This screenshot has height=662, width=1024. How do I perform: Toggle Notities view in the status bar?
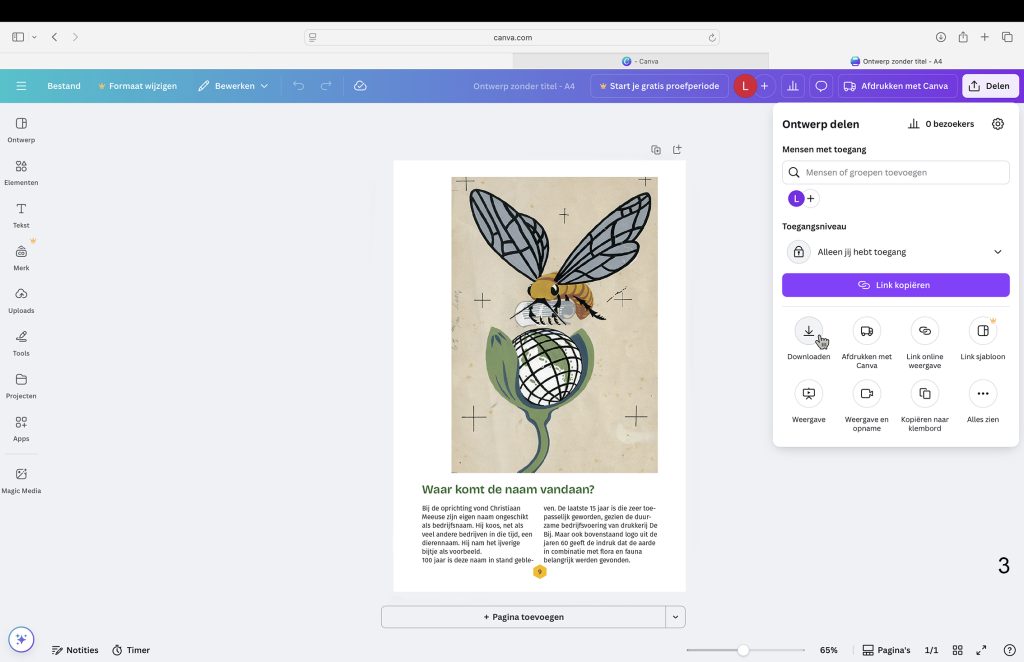[75, 650]
